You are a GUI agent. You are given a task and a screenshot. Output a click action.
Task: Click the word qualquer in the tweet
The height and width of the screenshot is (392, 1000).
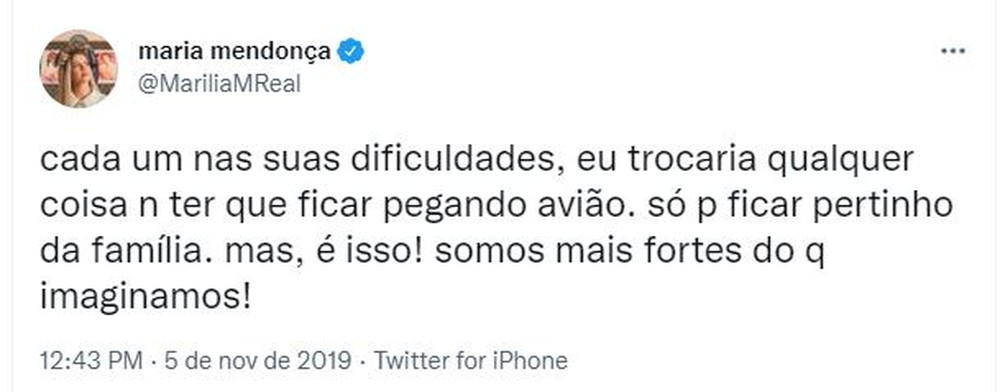pyautogui.click(x=839, y=161)
